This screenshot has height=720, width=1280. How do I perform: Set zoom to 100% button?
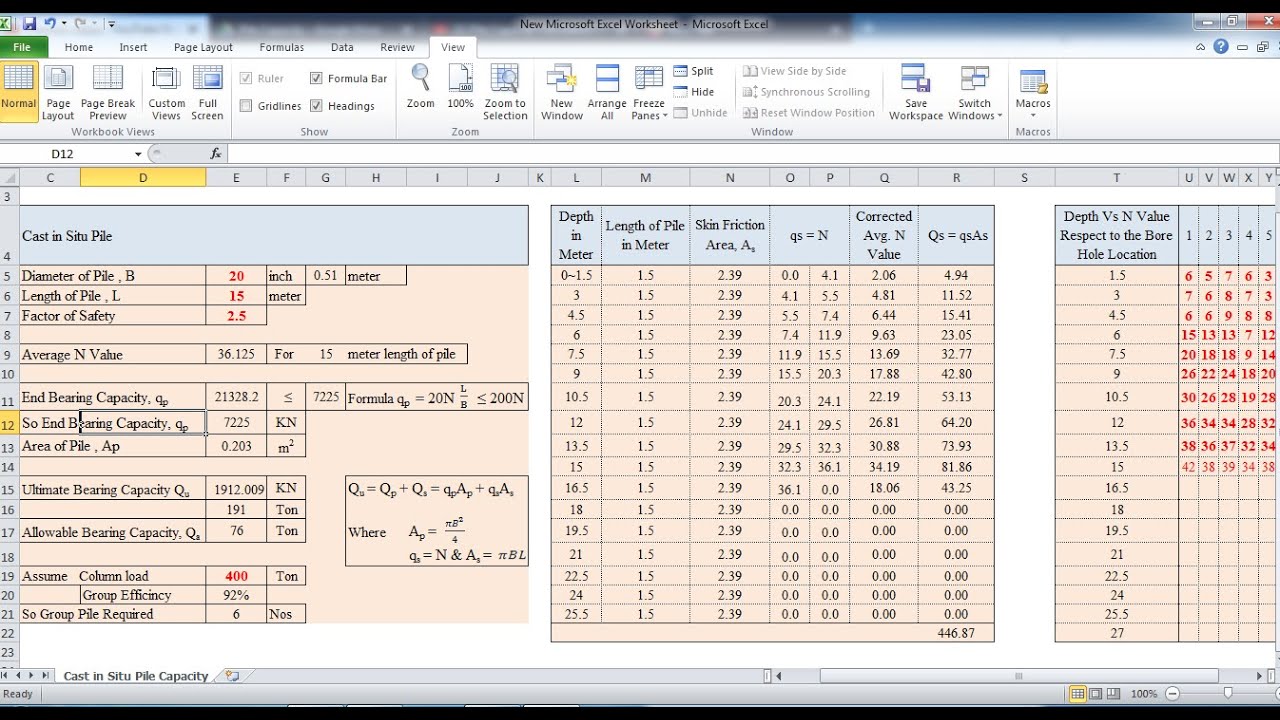pos(461,88)
